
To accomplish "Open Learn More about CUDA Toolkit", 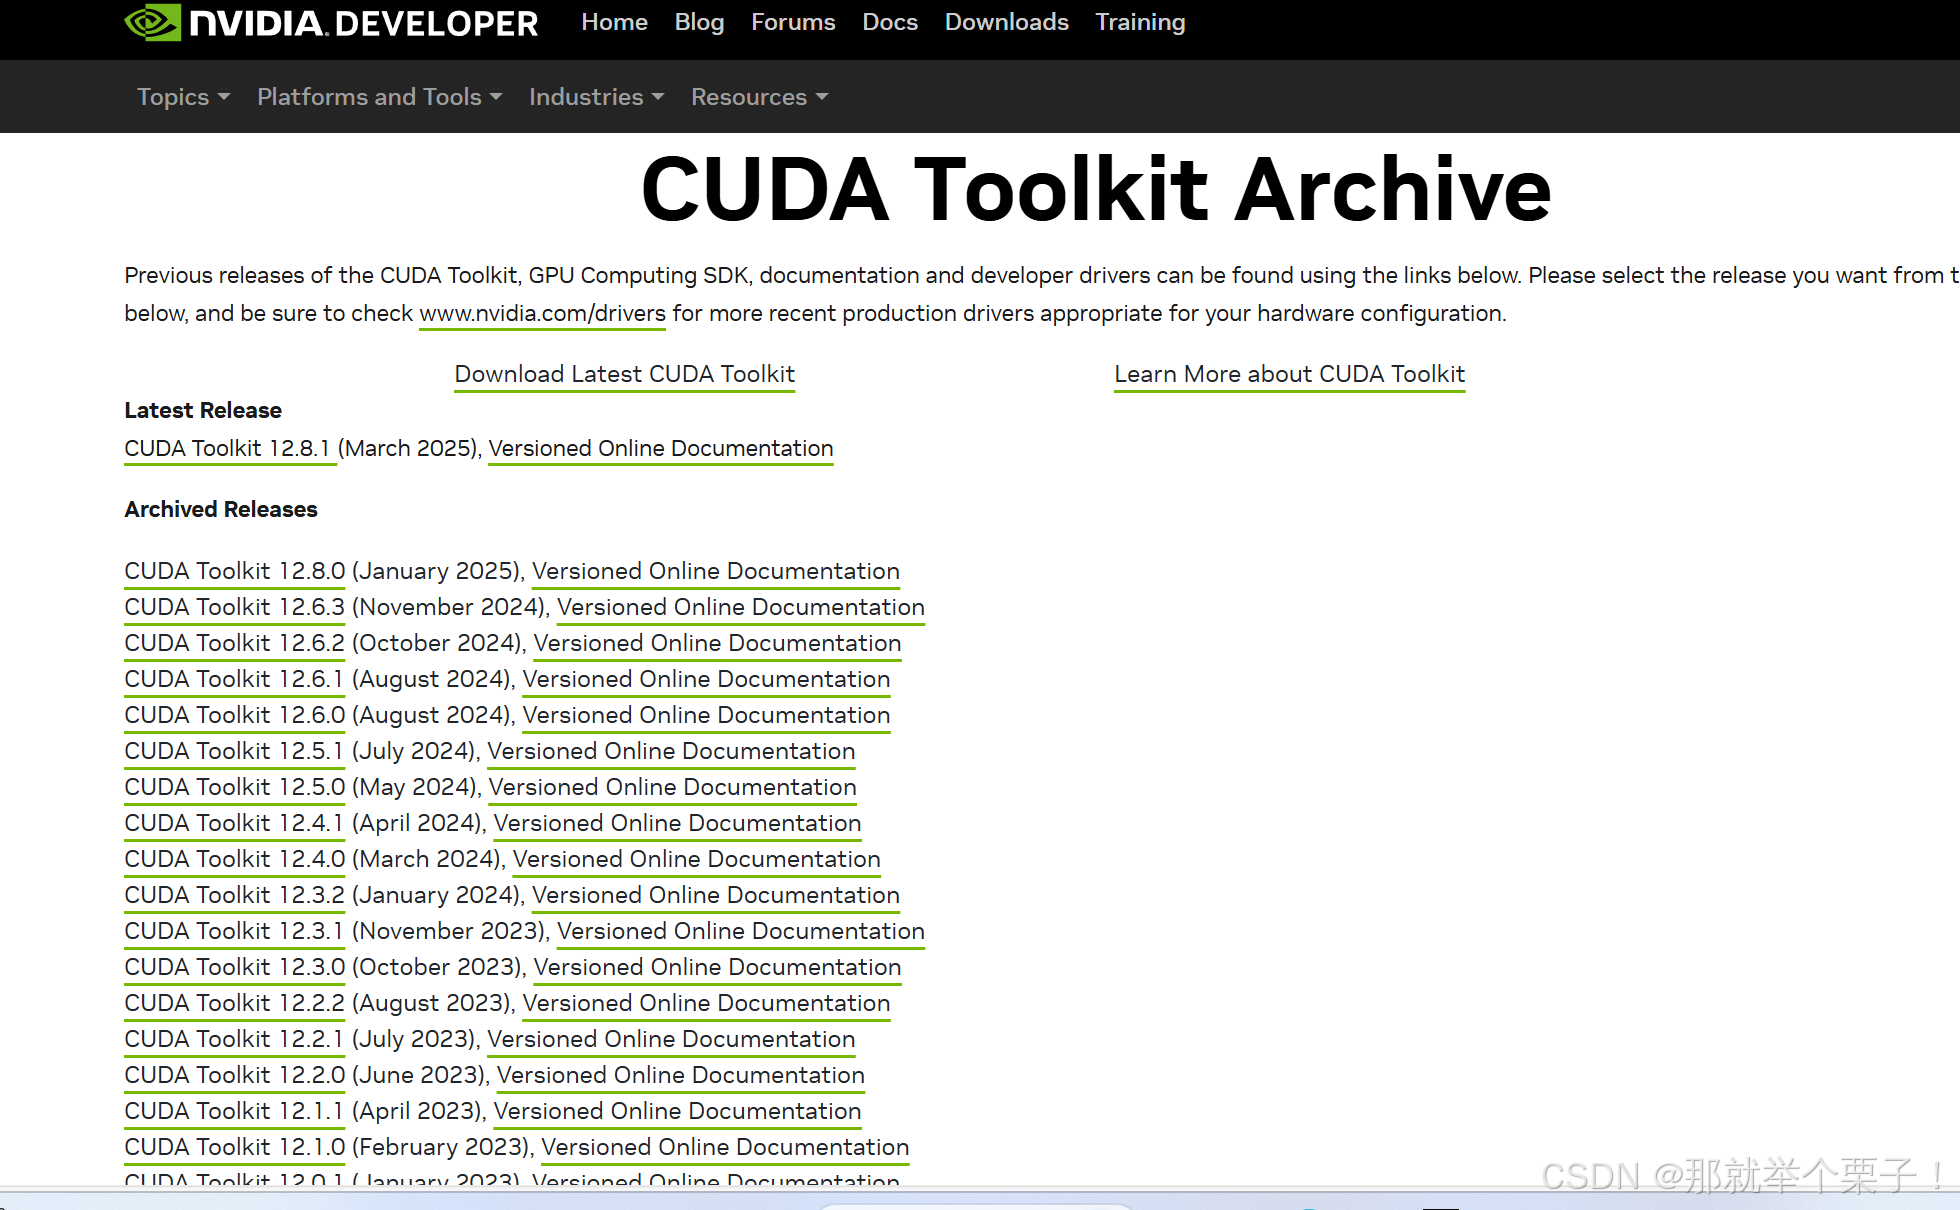I will (1289, 374).
